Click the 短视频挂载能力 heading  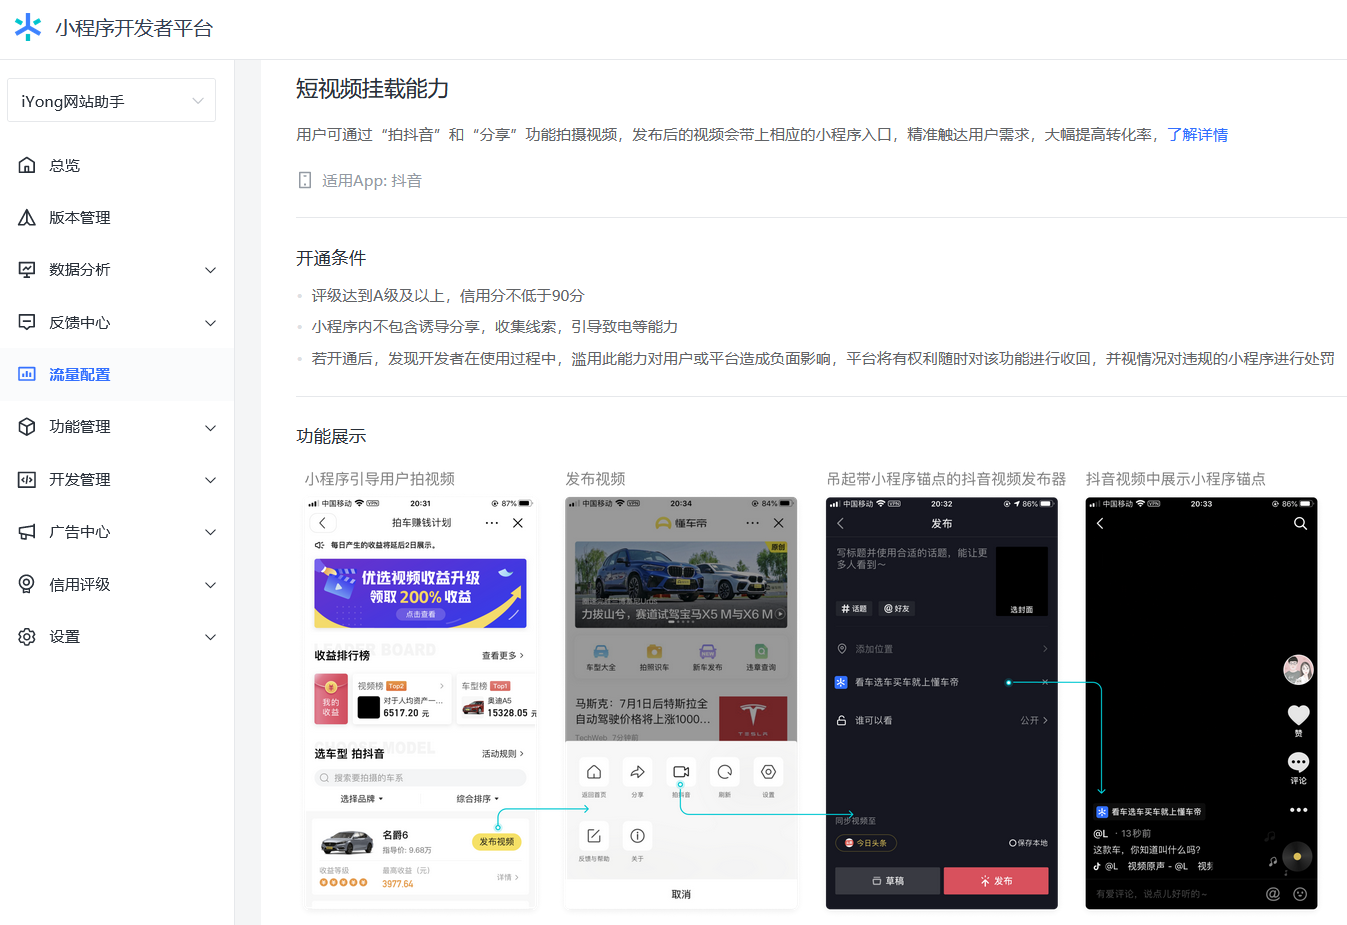pos(372,89)
